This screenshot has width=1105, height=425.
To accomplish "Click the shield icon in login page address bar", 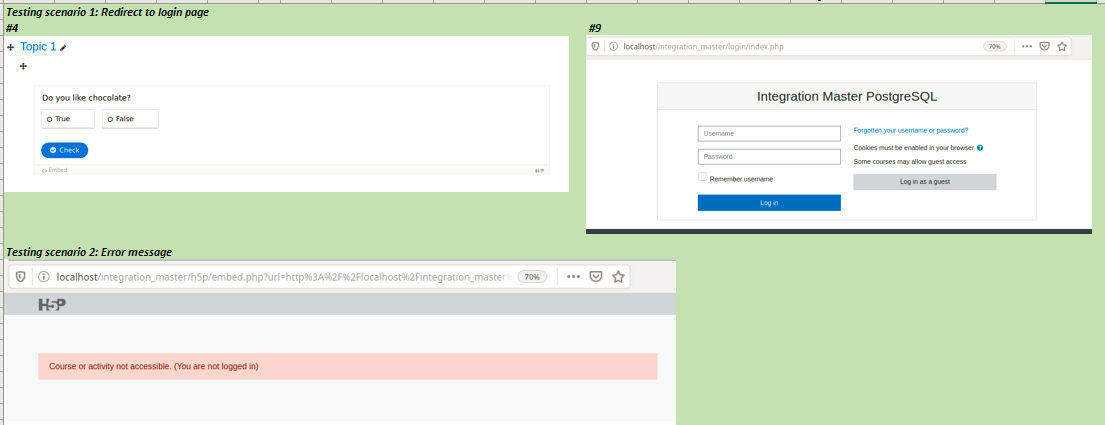I will [595, 47].
